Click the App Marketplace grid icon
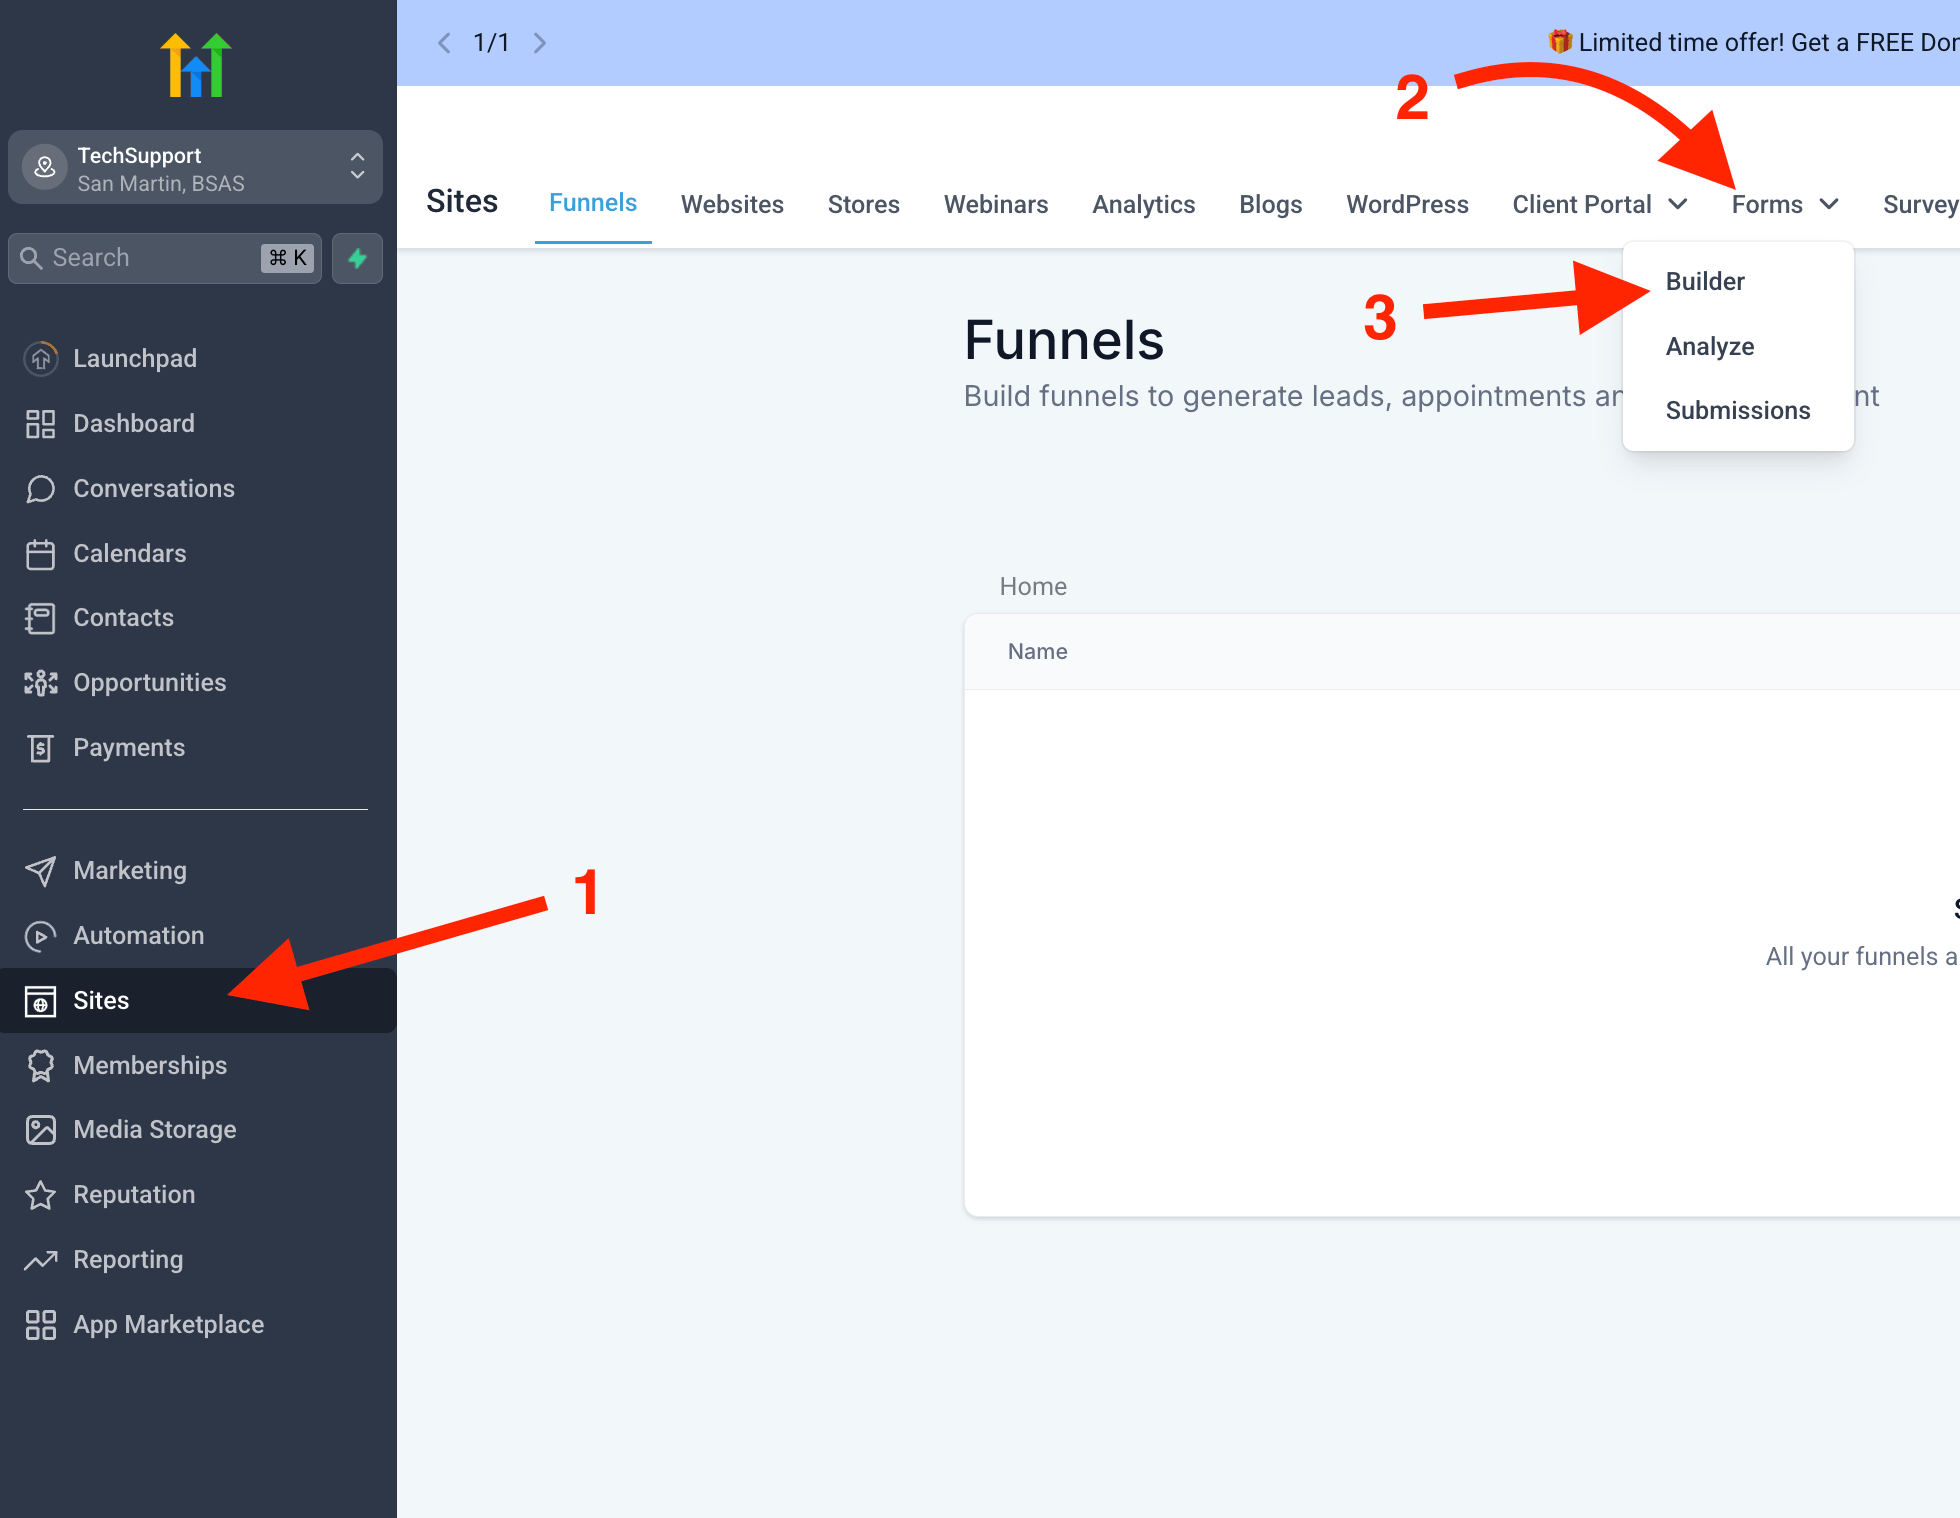Screen dimensions: 1960x1518 [41, 1325]
